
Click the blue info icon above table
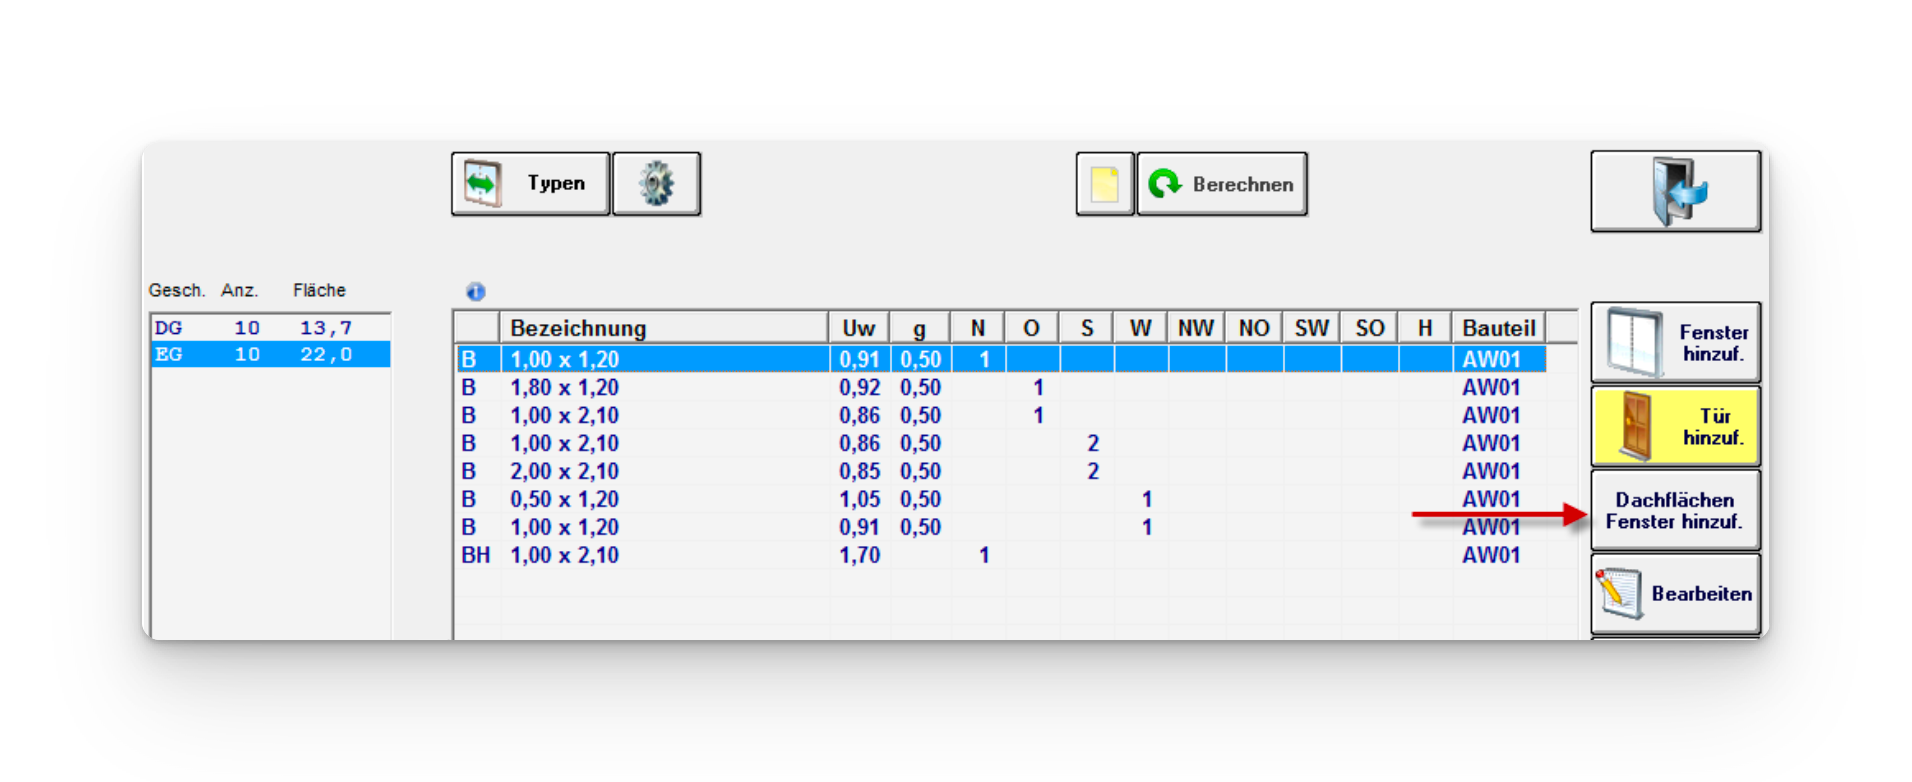coord(476,292)
